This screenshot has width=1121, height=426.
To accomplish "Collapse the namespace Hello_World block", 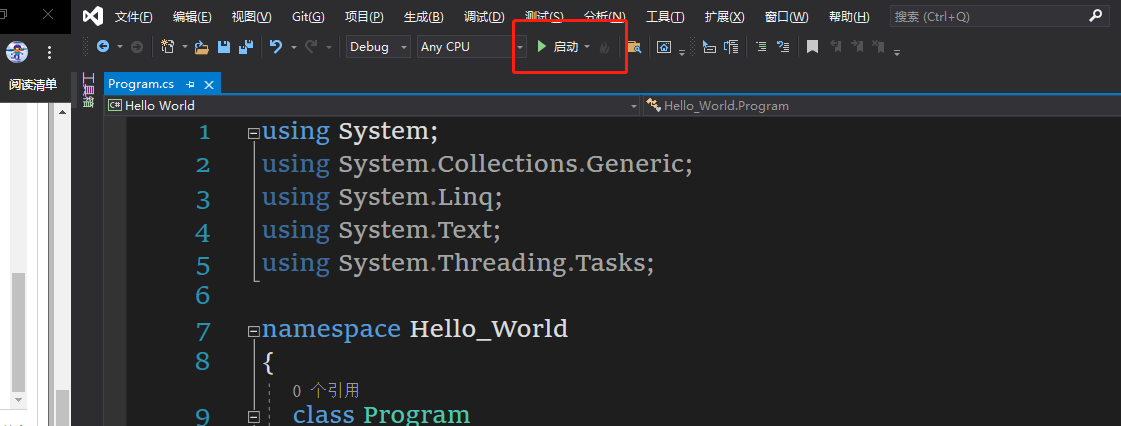I will click(253, 331).
